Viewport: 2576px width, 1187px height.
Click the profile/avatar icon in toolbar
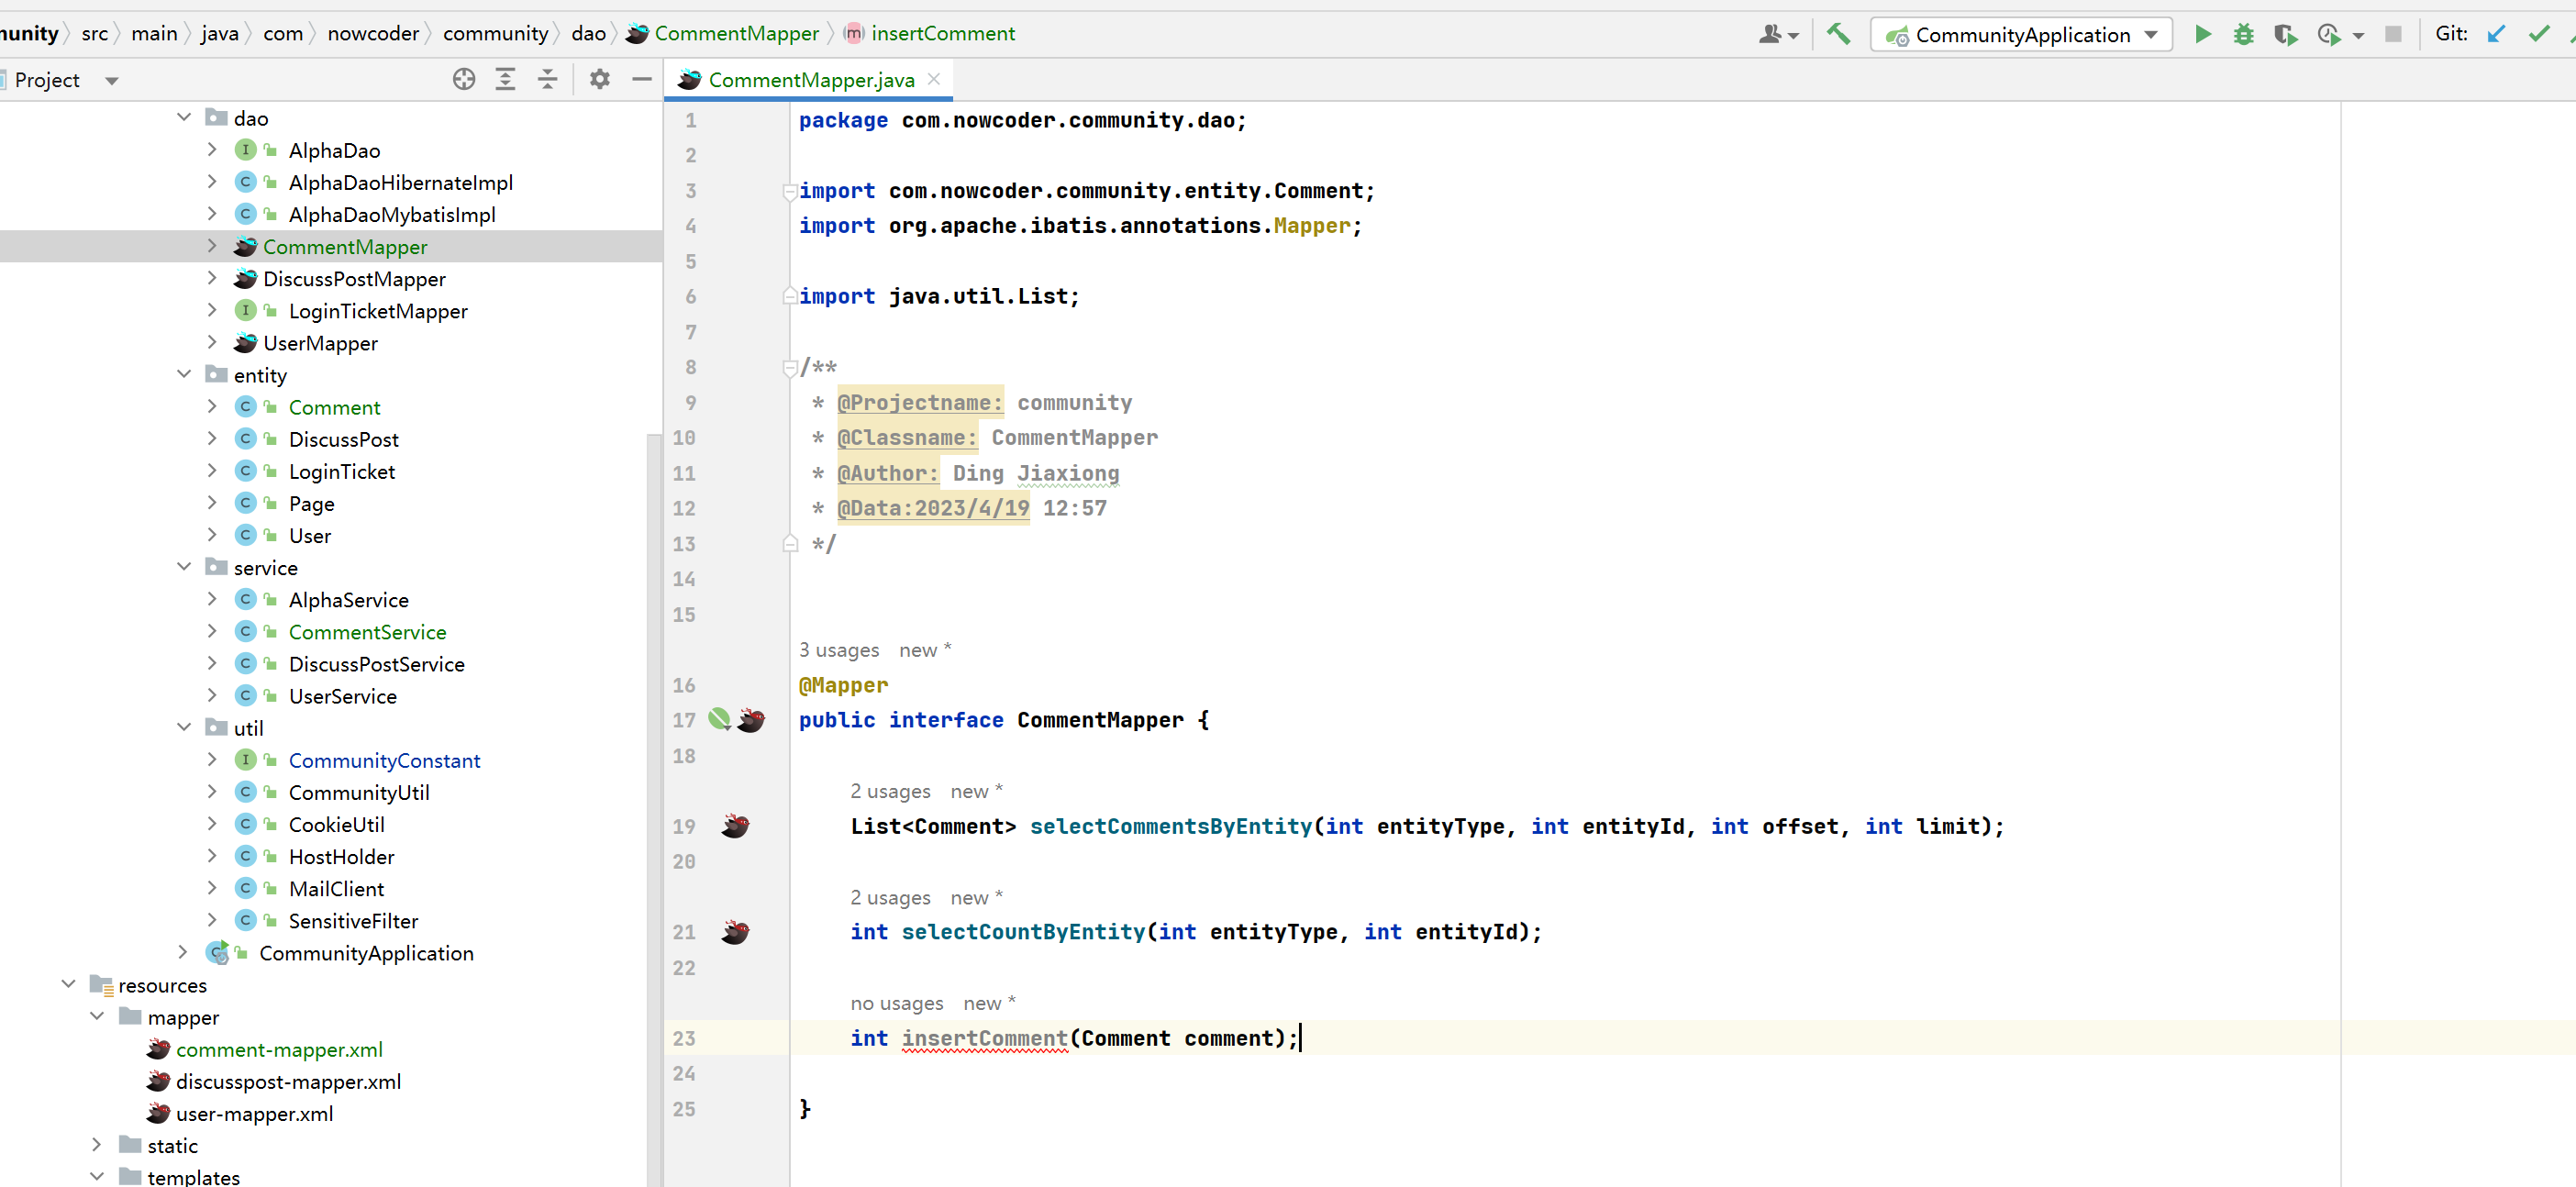pyautogui.click(x=1774, y=33)
